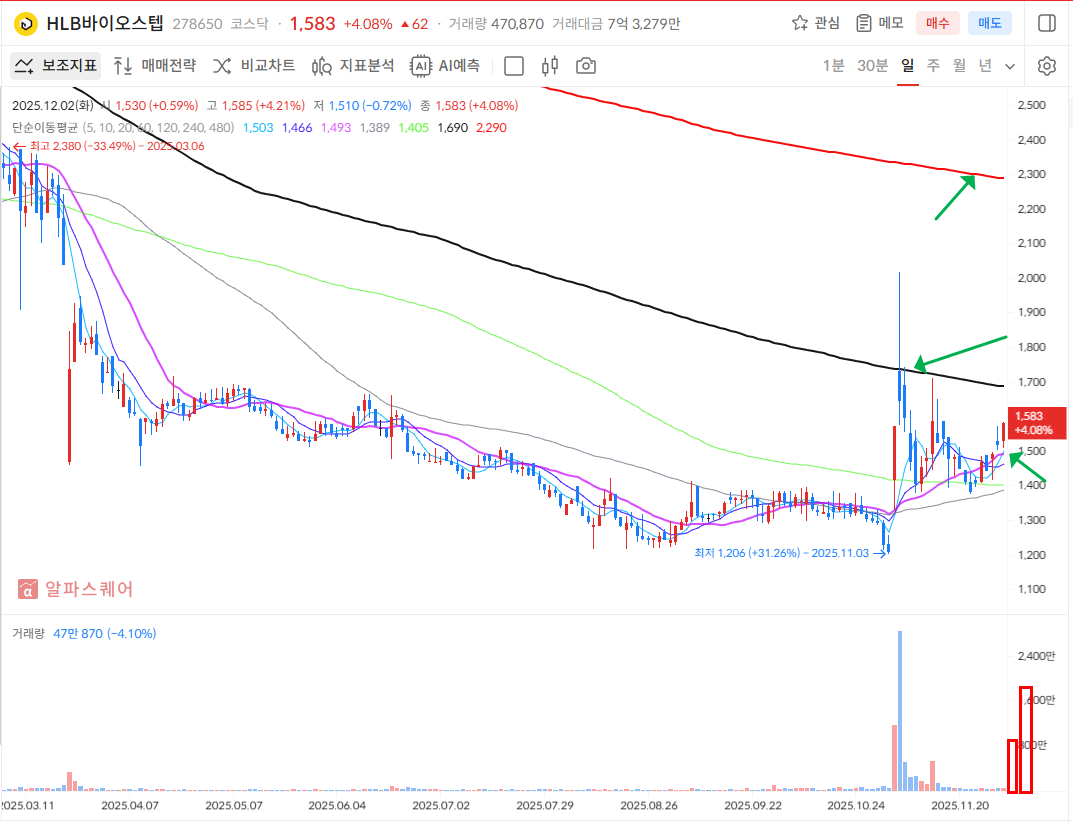Toggle the right side panel layout

pyautogui.click(x=1047, y=23)
